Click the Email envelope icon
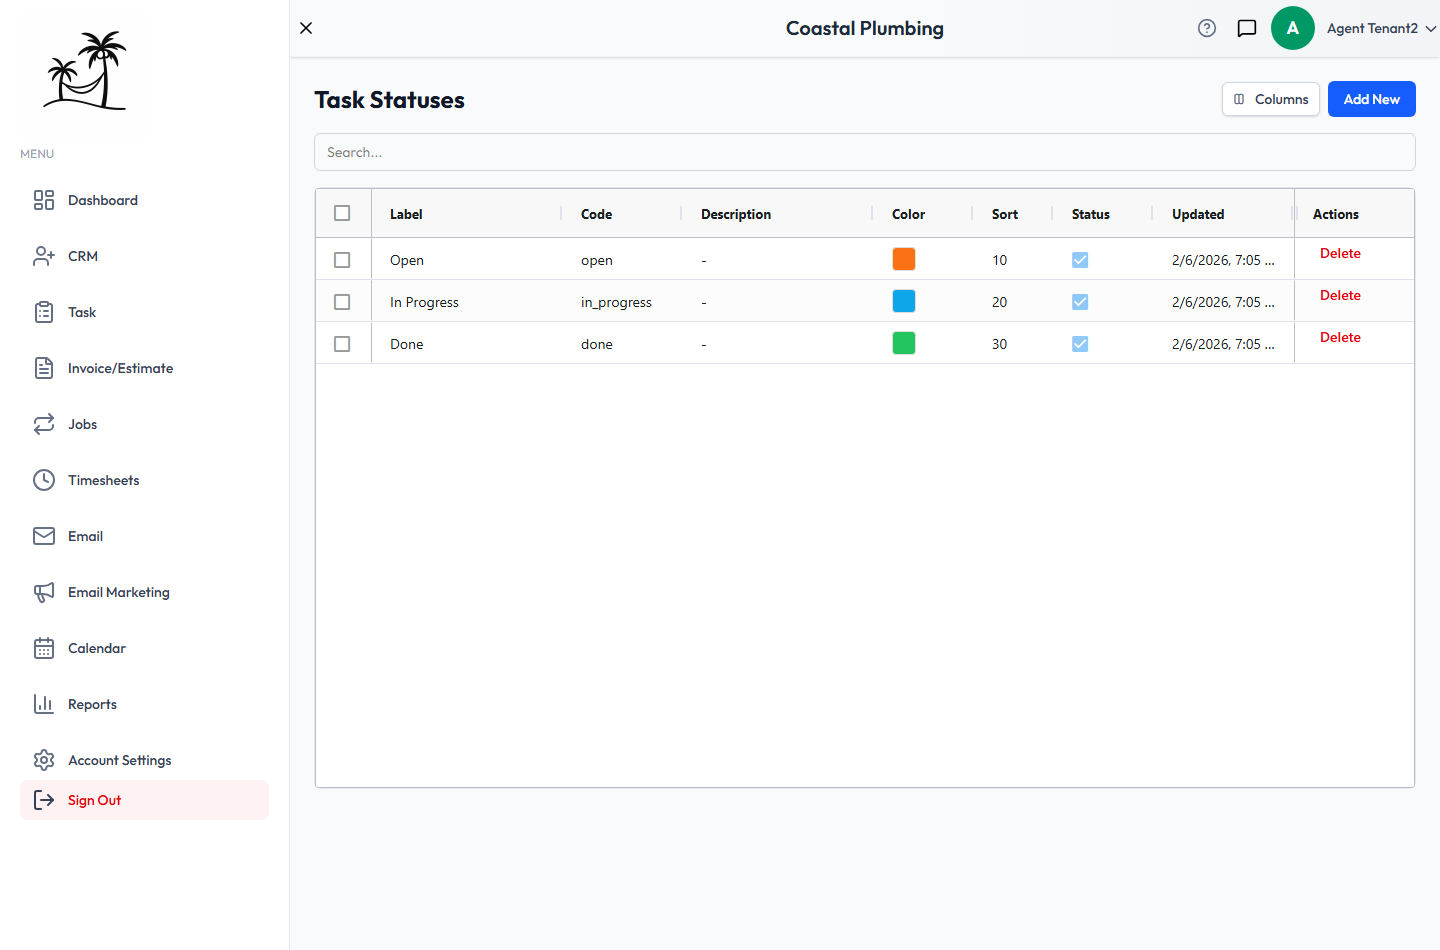Image resolution: width=1440 pixels, height=950 pixels. tap(44, 536)
